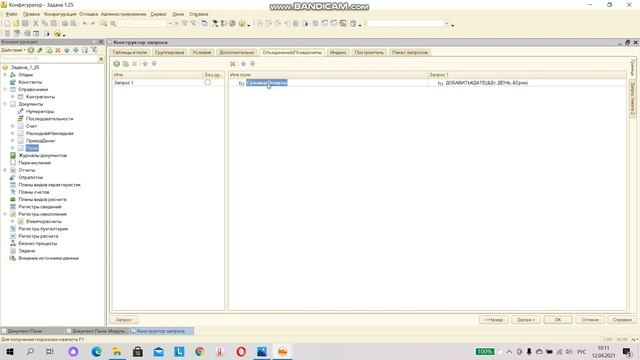Open Windows Start menu
The height and width of the screenshot is (360, 640).
click(x=10, y=351)
